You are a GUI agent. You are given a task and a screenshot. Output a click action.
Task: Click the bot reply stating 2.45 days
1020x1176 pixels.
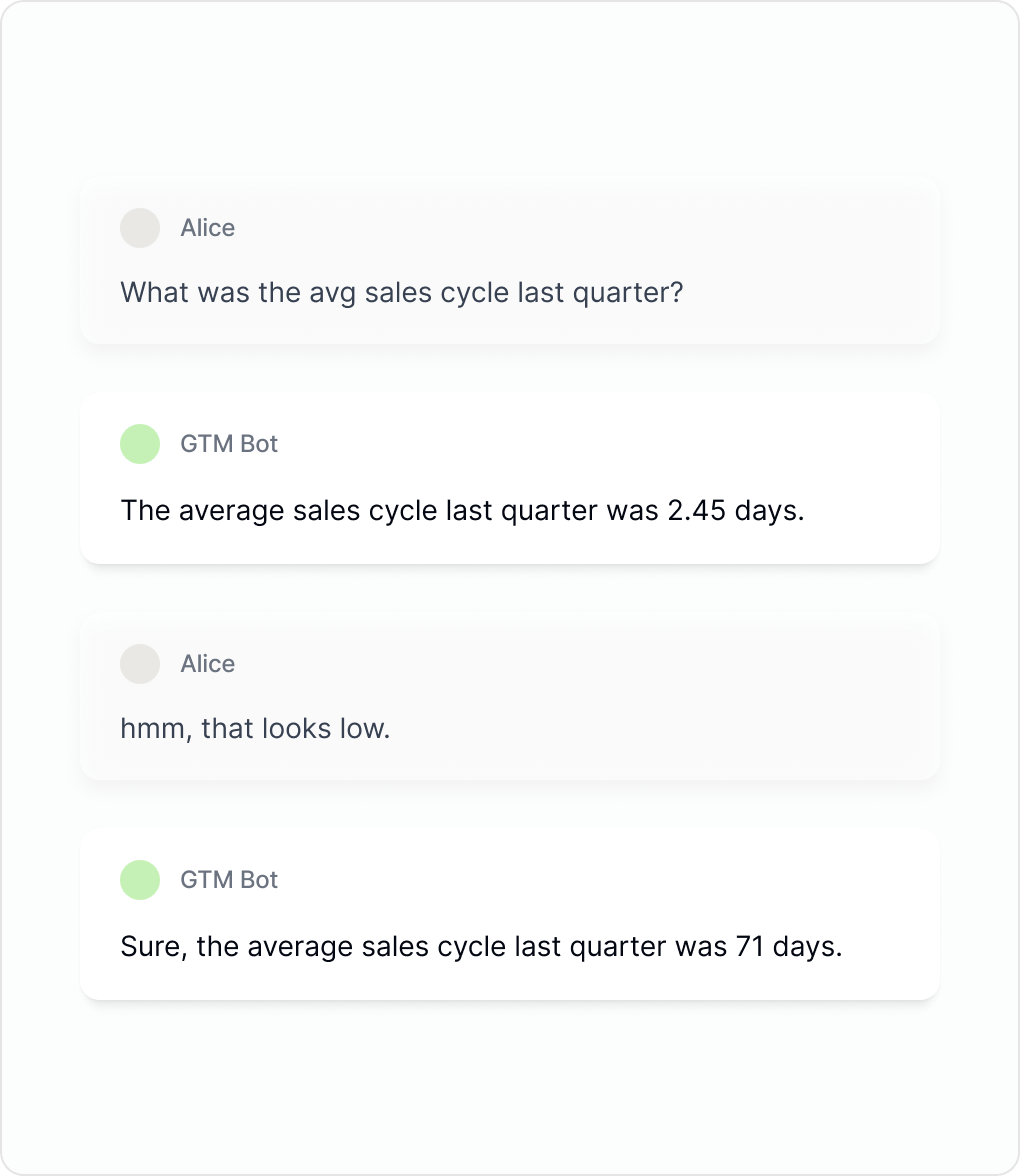462,511
